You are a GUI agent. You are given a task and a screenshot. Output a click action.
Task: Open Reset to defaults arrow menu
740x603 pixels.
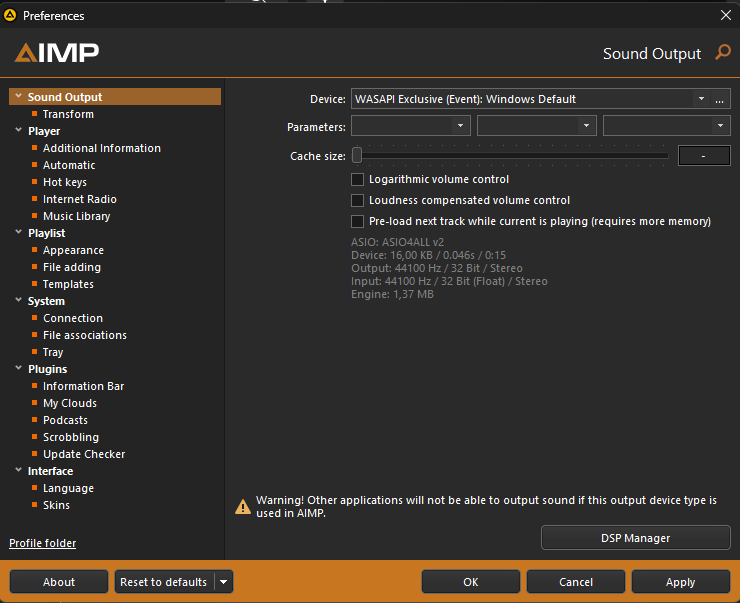pos(224,582)
